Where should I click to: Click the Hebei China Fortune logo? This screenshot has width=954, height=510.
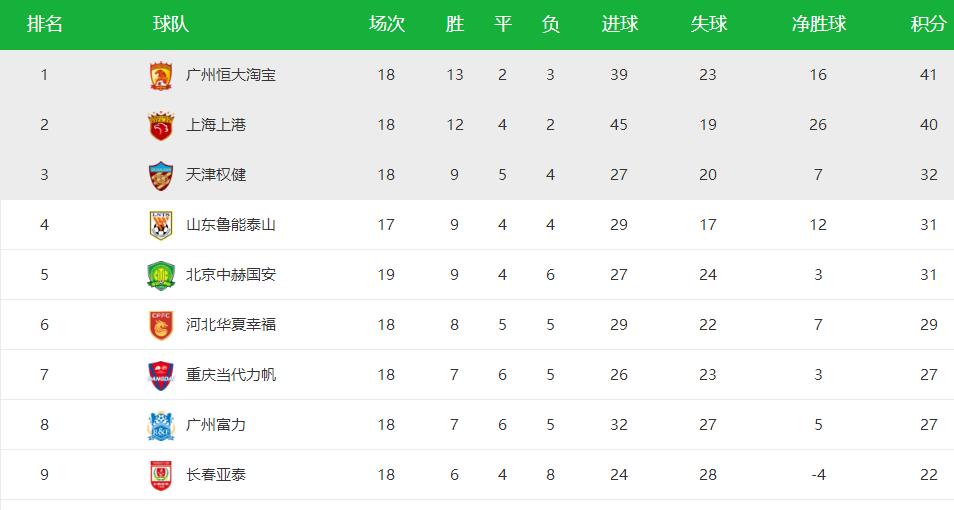(x=160, y=325)
